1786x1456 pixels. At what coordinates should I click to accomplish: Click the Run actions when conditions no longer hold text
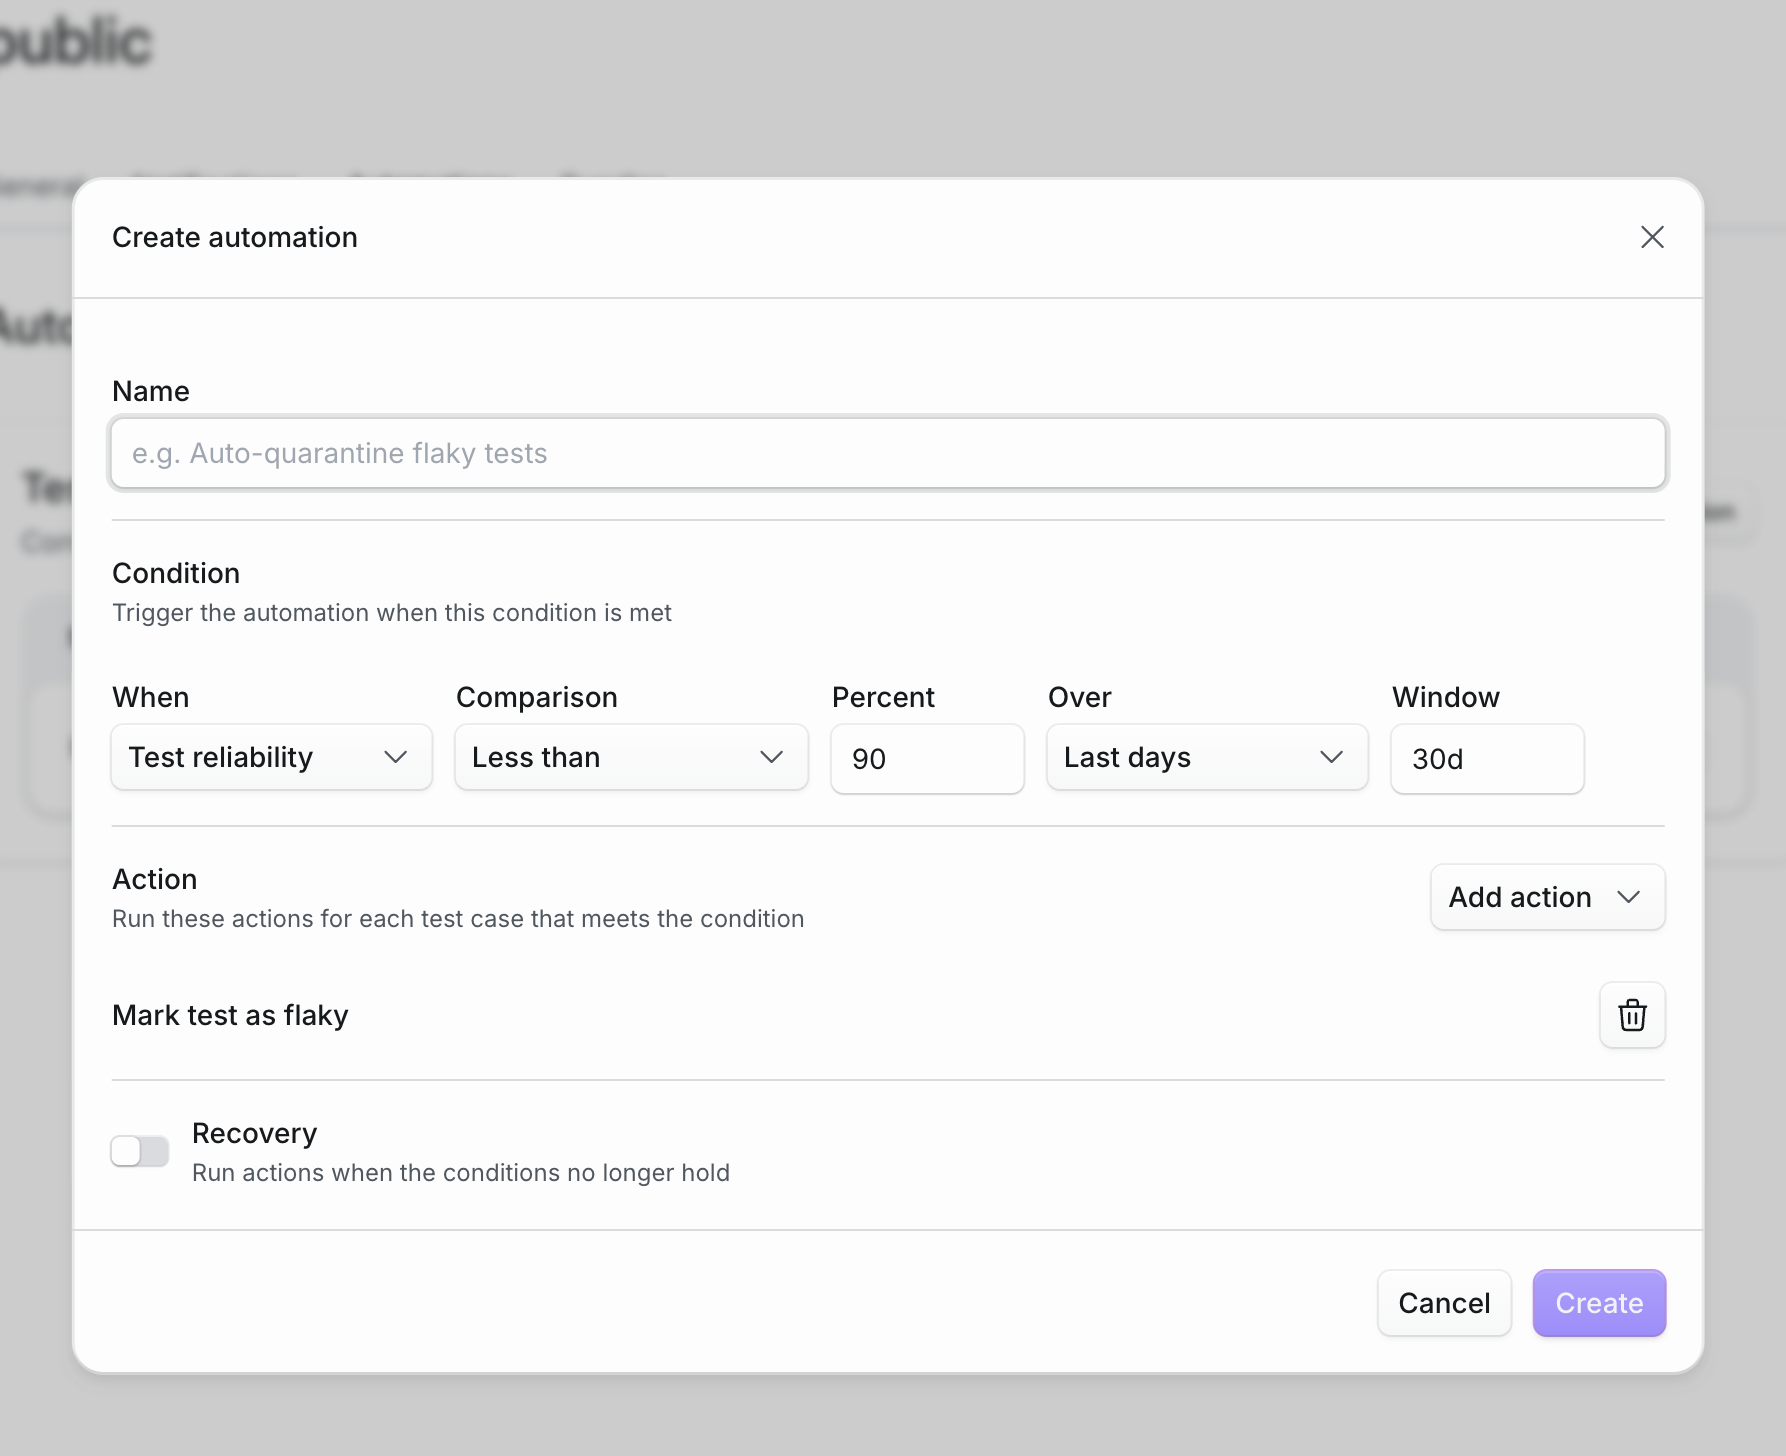461,1172
